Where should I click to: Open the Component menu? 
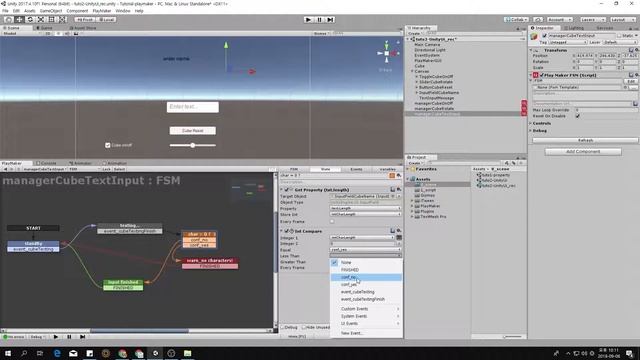click(77, 11)
